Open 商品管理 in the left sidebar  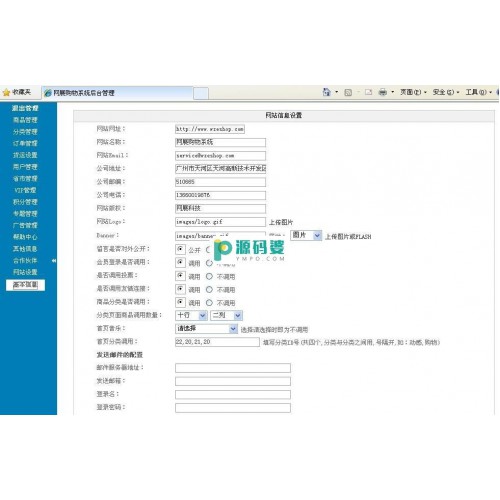25,120
